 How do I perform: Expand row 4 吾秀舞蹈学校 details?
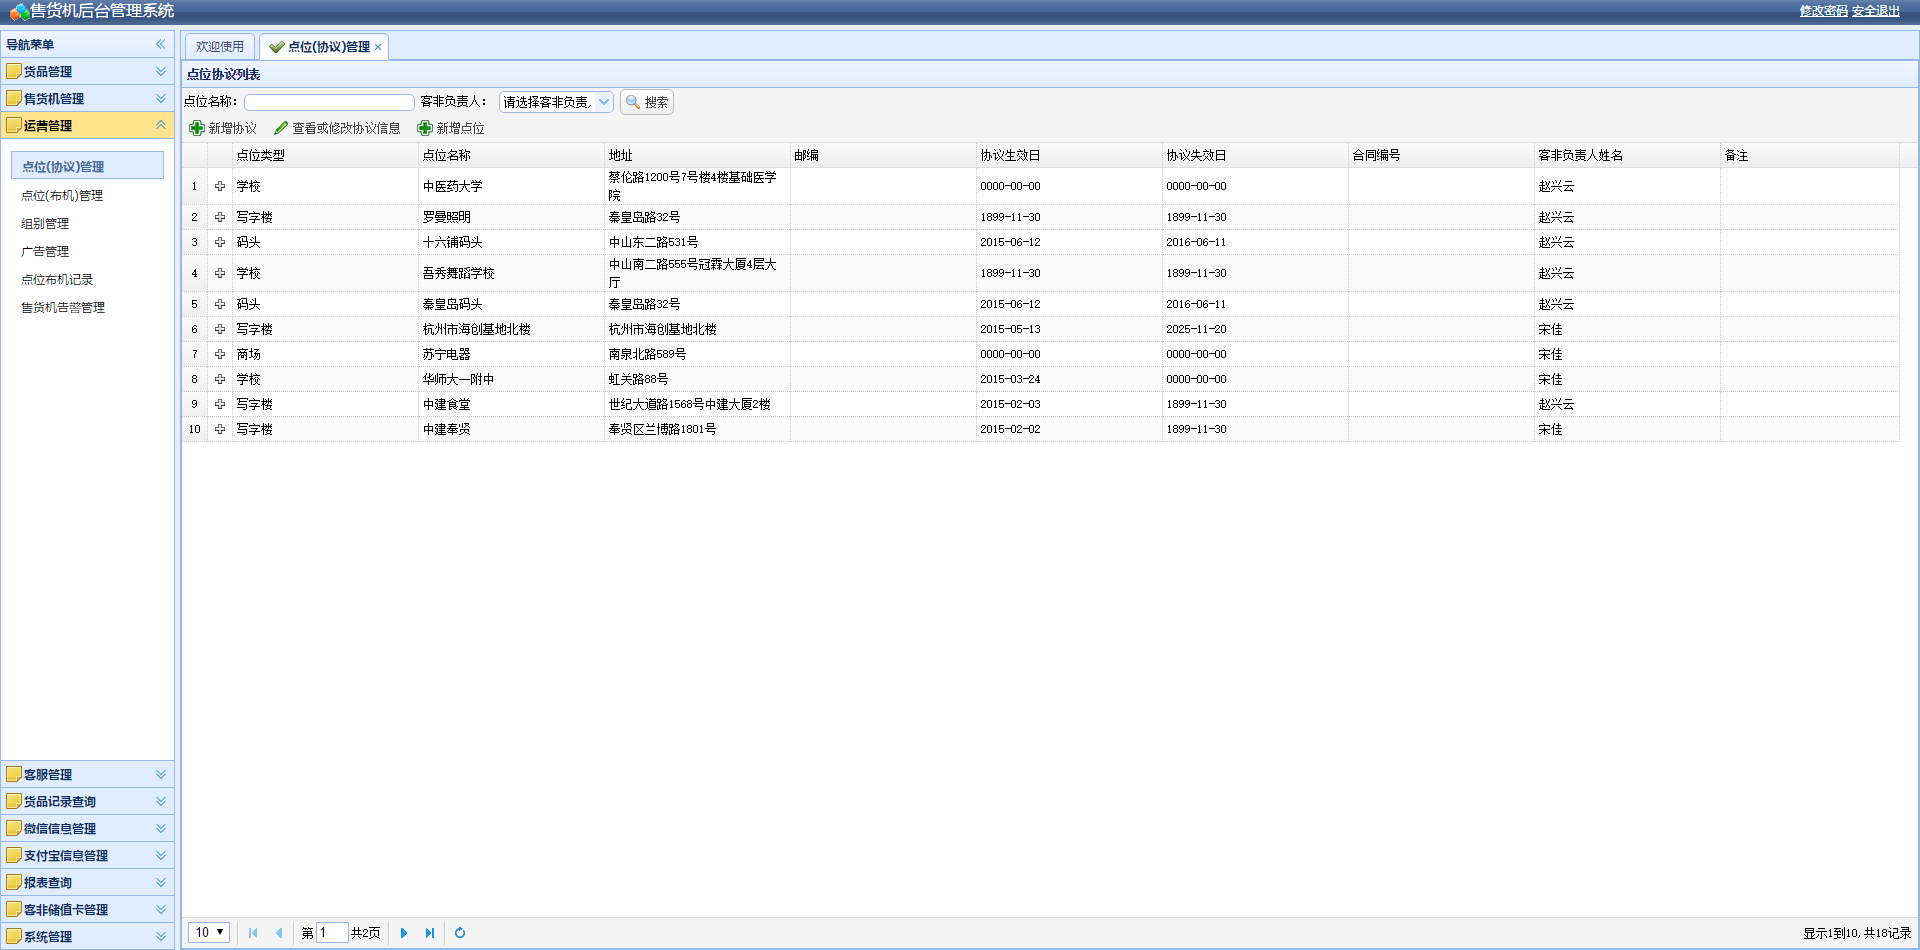(220, 273)
